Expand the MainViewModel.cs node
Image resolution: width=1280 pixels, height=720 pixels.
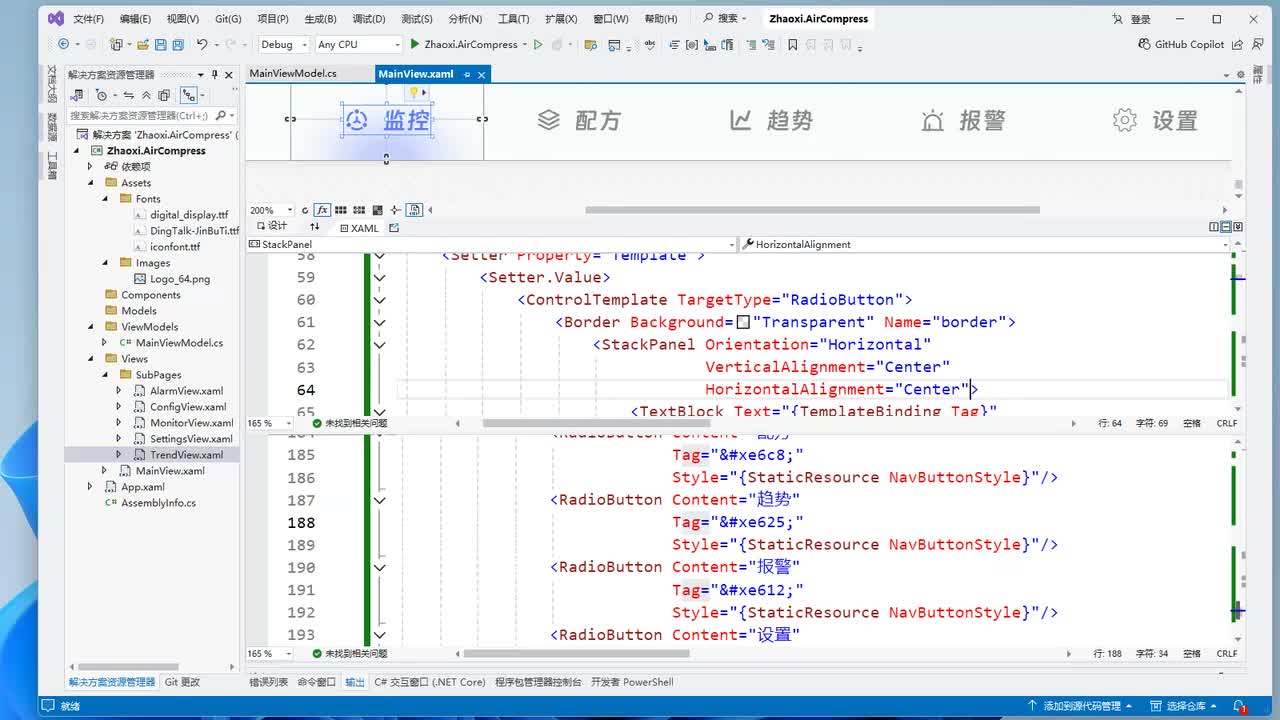[105, 343]
